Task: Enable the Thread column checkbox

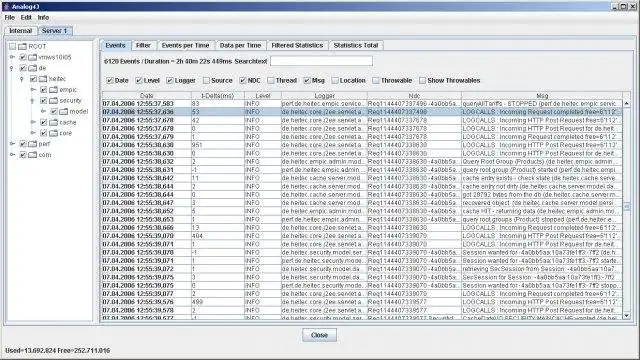Action: (x=271, y=80)
